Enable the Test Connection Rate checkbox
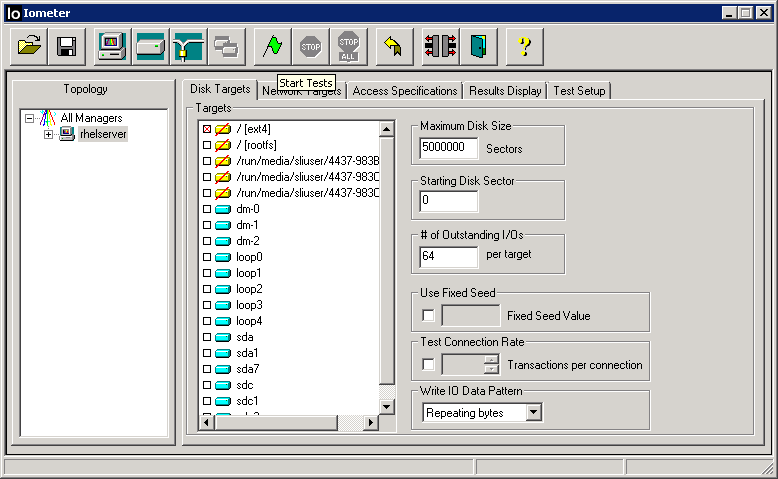The width and height of the screenshot is (778, 479). [x=429, y=365]
